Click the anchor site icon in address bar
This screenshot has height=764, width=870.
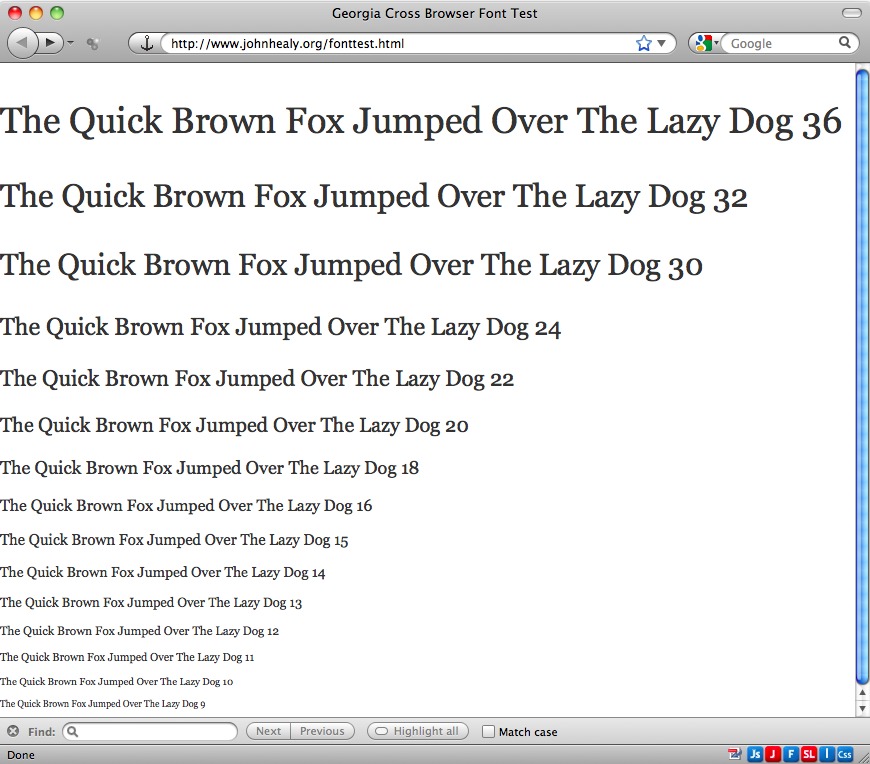pos(146,44)
